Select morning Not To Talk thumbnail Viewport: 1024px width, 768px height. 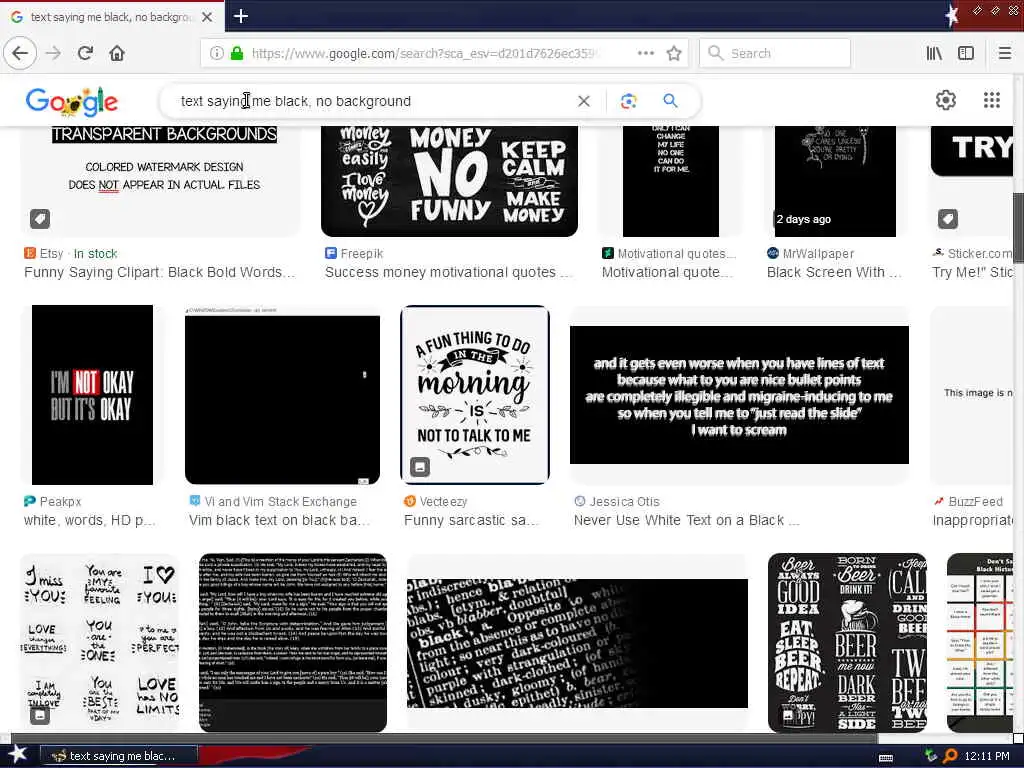click(x=475, y=394)
